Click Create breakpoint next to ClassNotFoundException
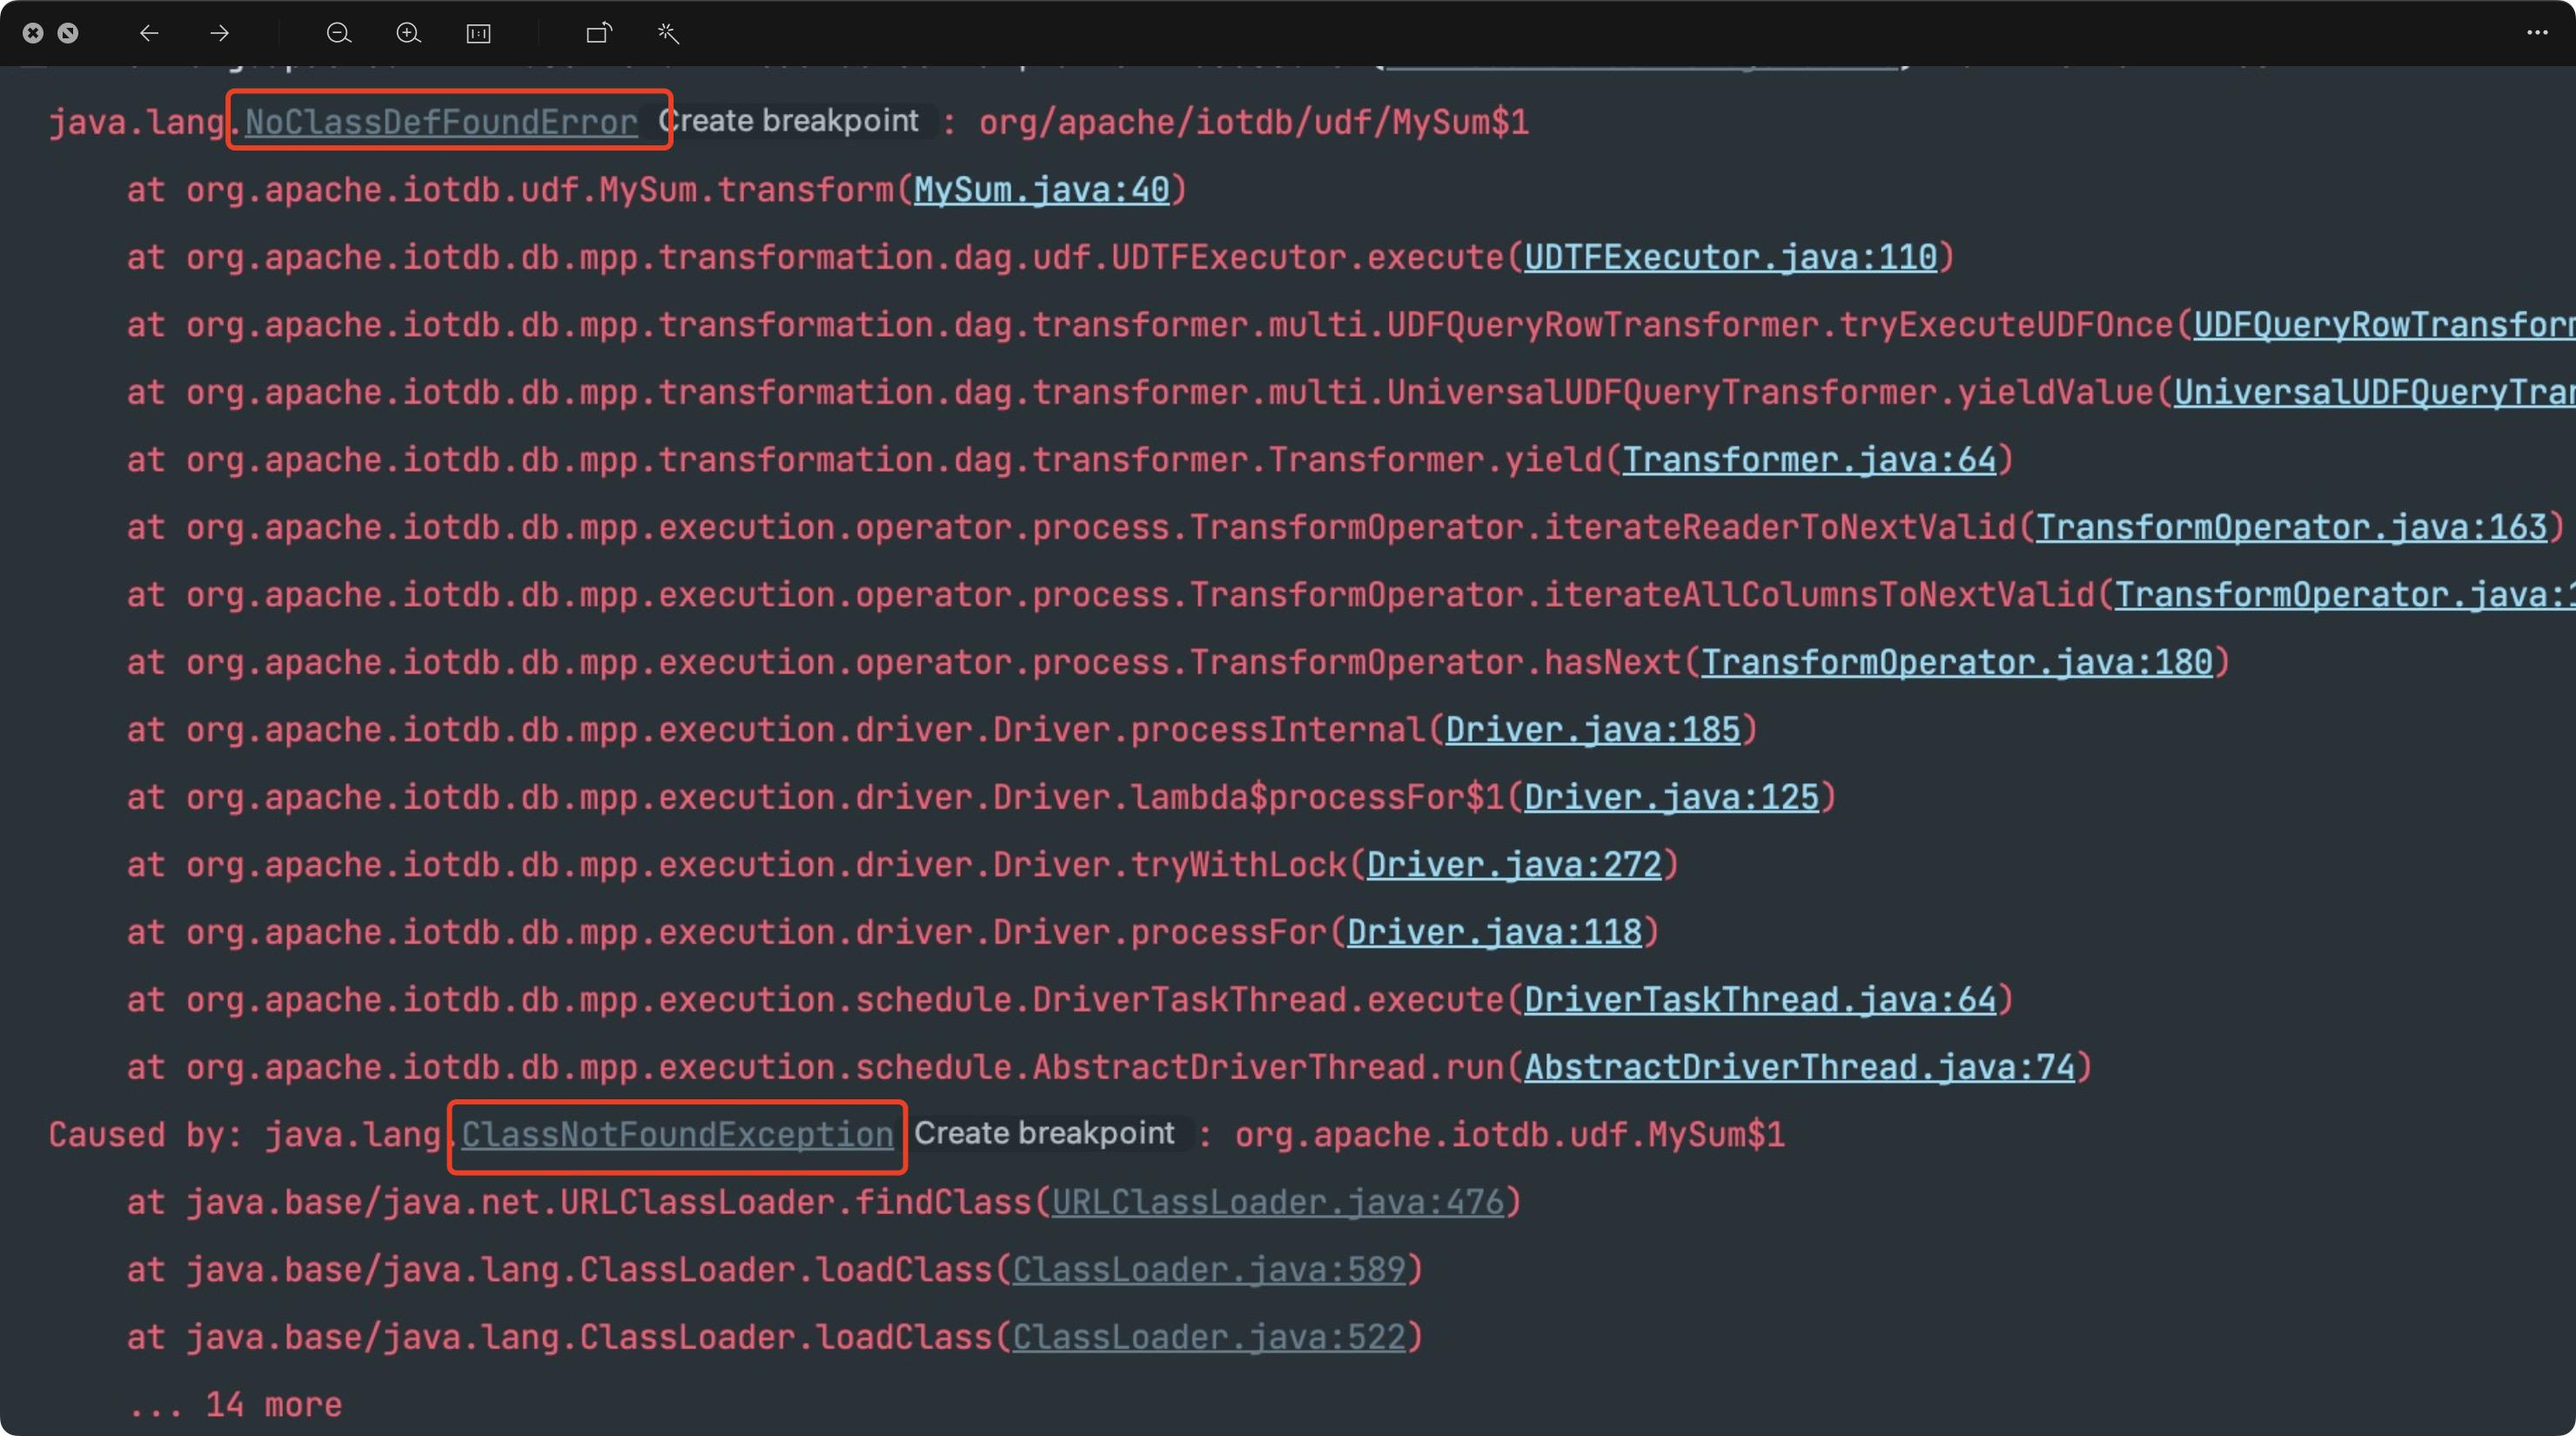Screen dimensions: 2576x1436 click(1045, 1133)
